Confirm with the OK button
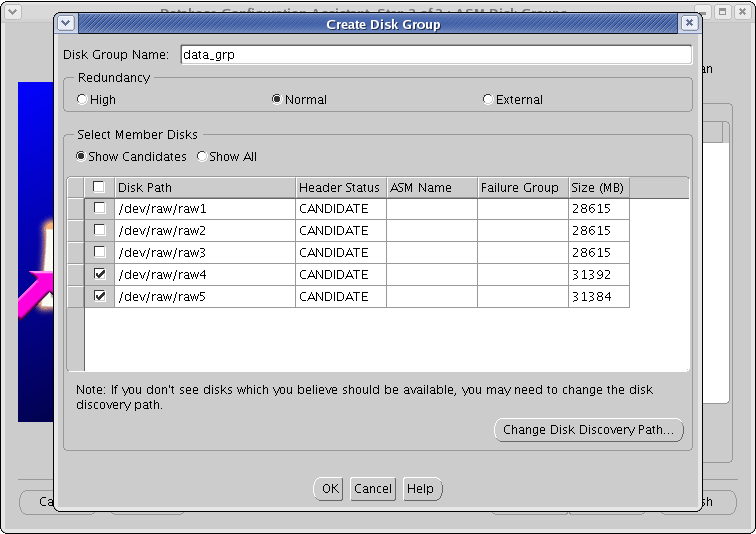The image size is (756, 534). (x=329, y=489)
